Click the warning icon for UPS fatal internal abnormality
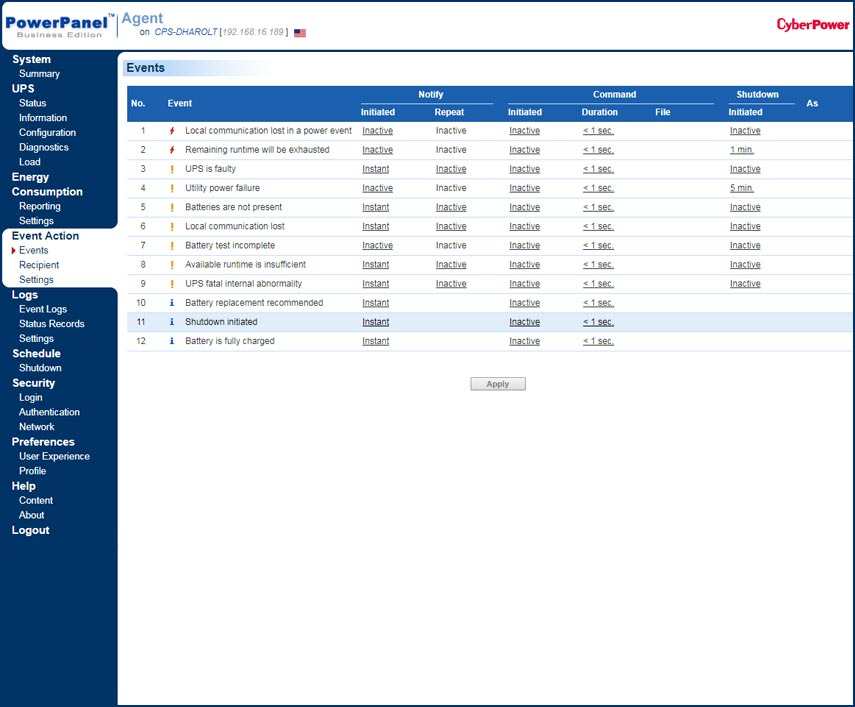 coord(172,283)
